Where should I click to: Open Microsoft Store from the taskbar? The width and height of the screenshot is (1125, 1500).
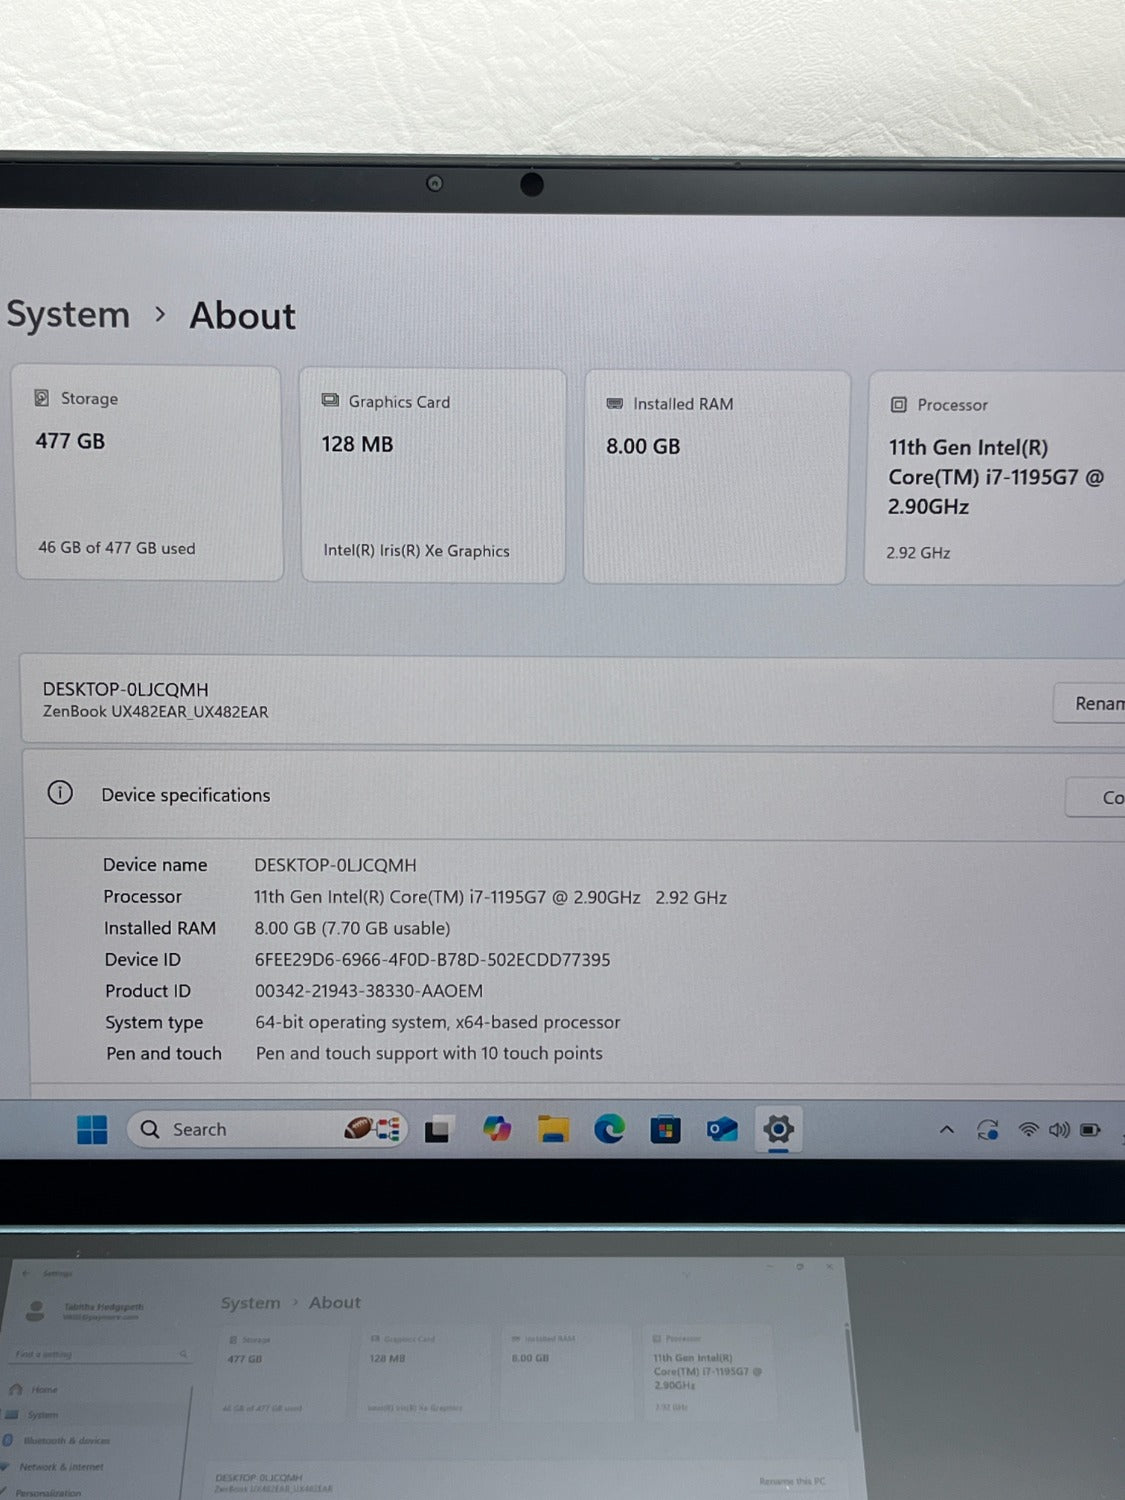point(665,1130)
